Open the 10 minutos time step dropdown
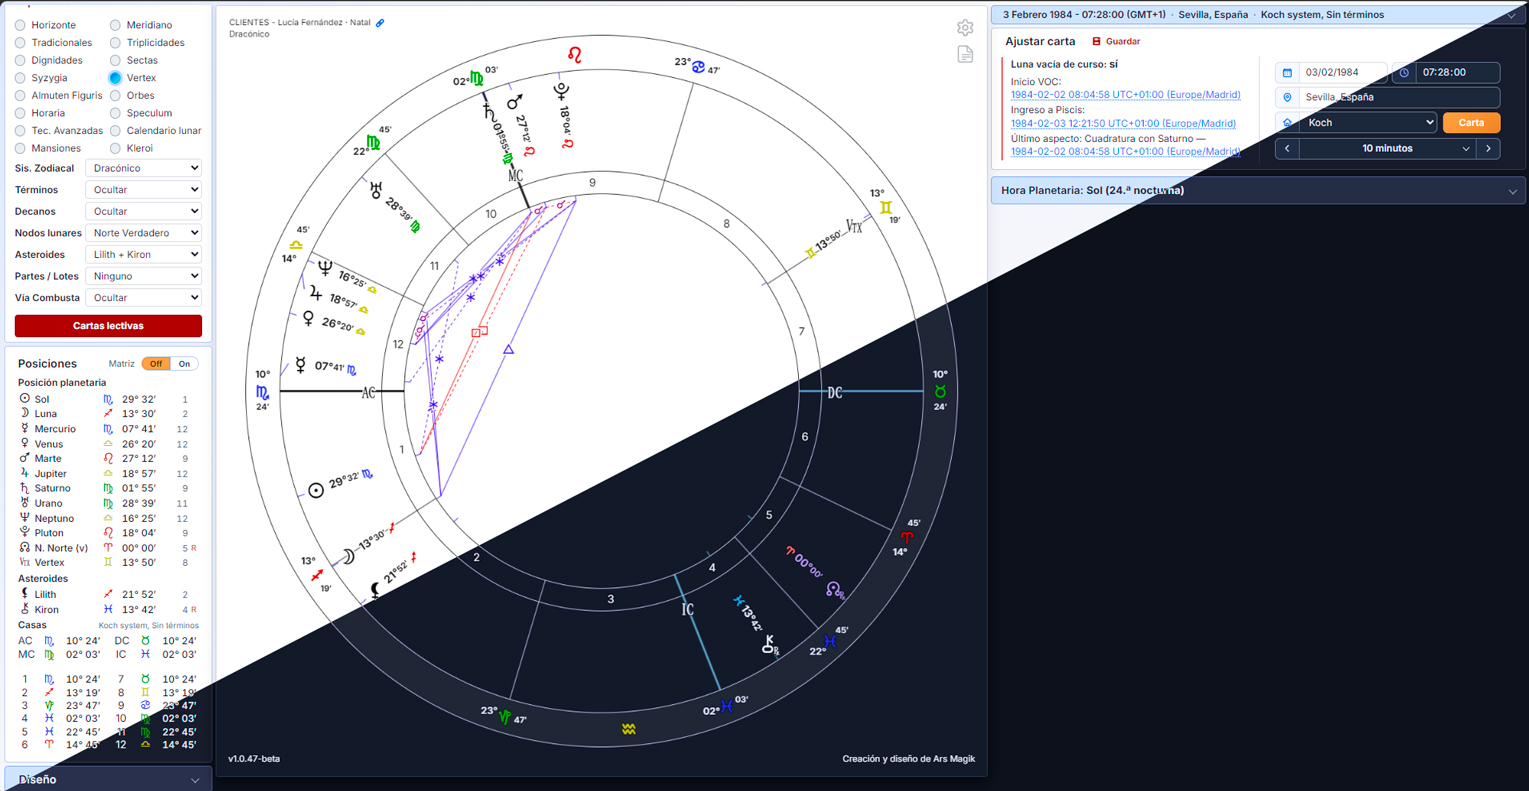 click(x=1388, y=148)
